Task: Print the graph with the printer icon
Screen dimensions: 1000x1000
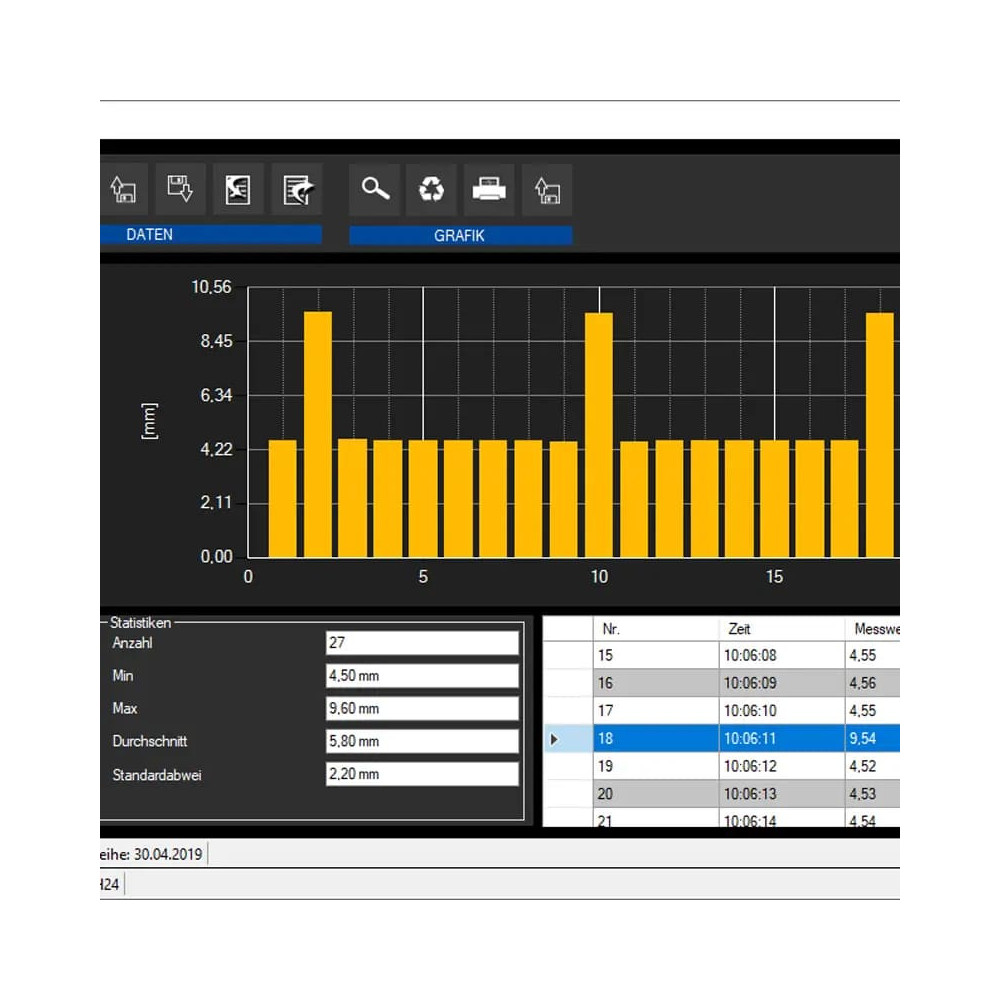Action: click(489, 189)
